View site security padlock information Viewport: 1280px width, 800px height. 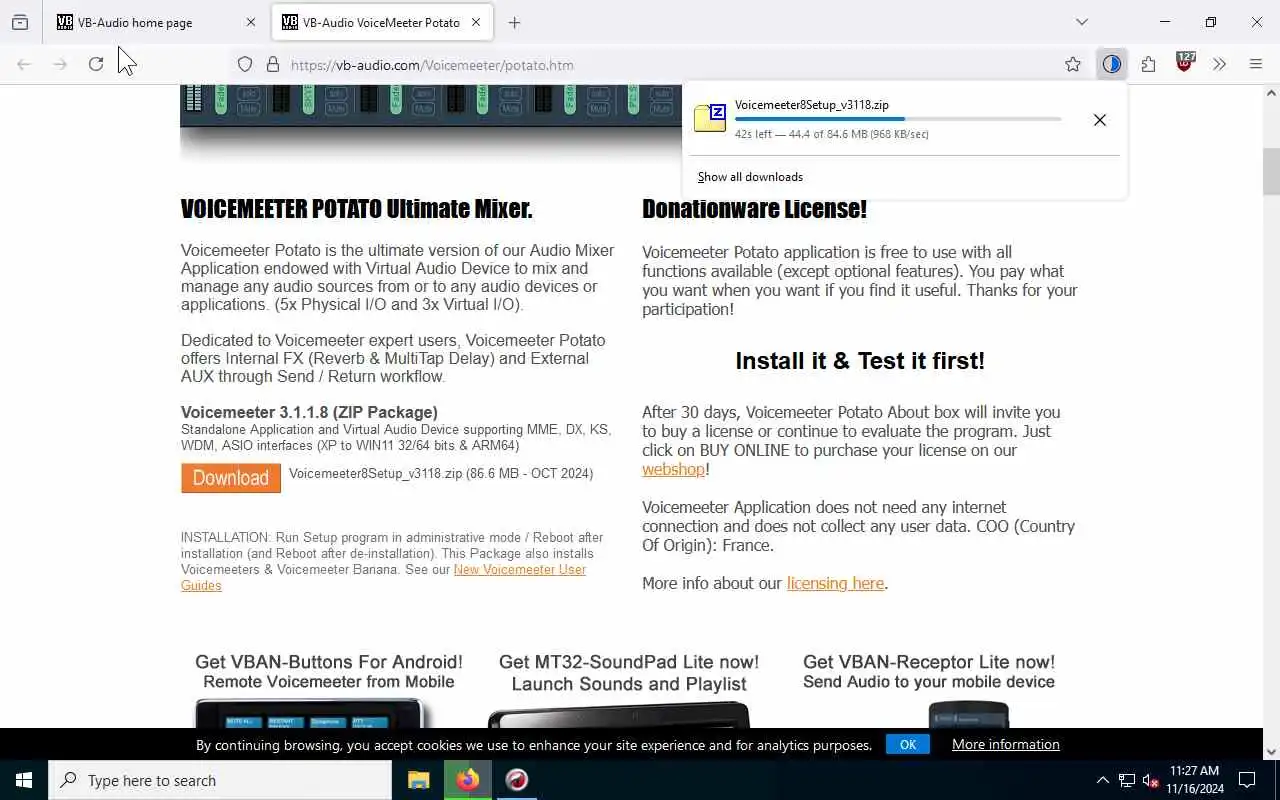click(272, 64)
